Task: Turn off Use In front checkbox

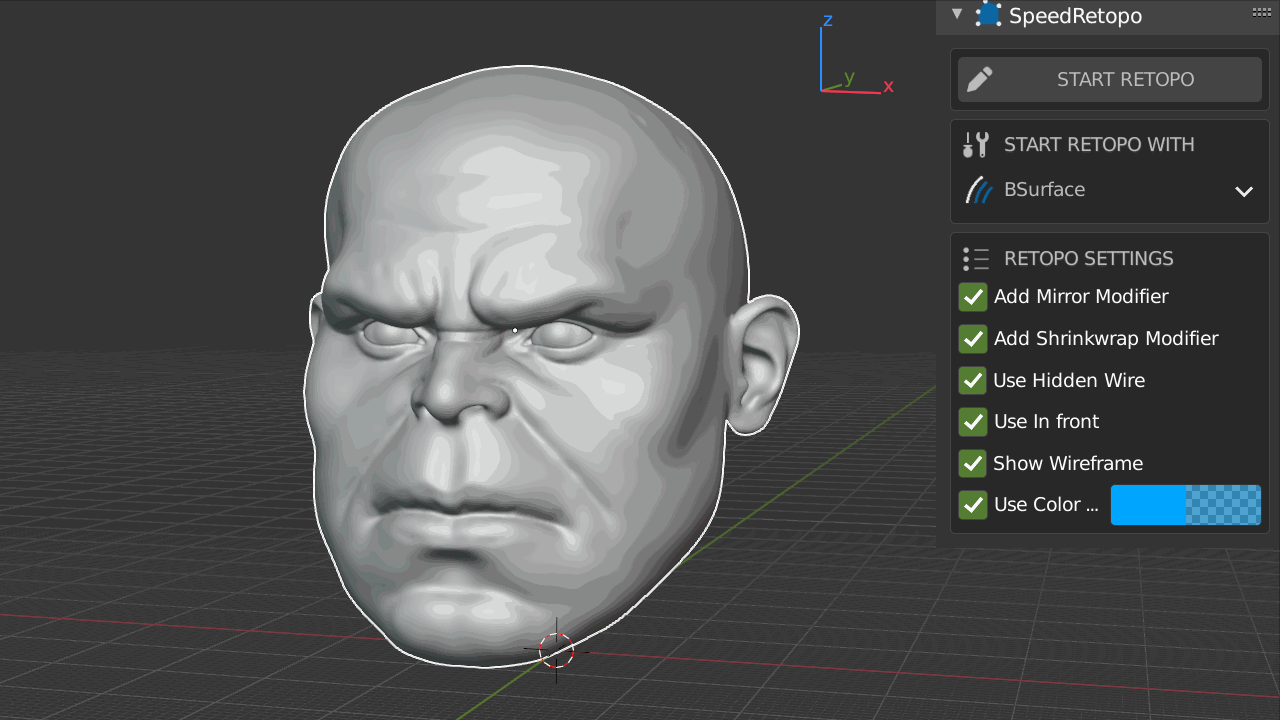Action: click(x=972, y=422)
